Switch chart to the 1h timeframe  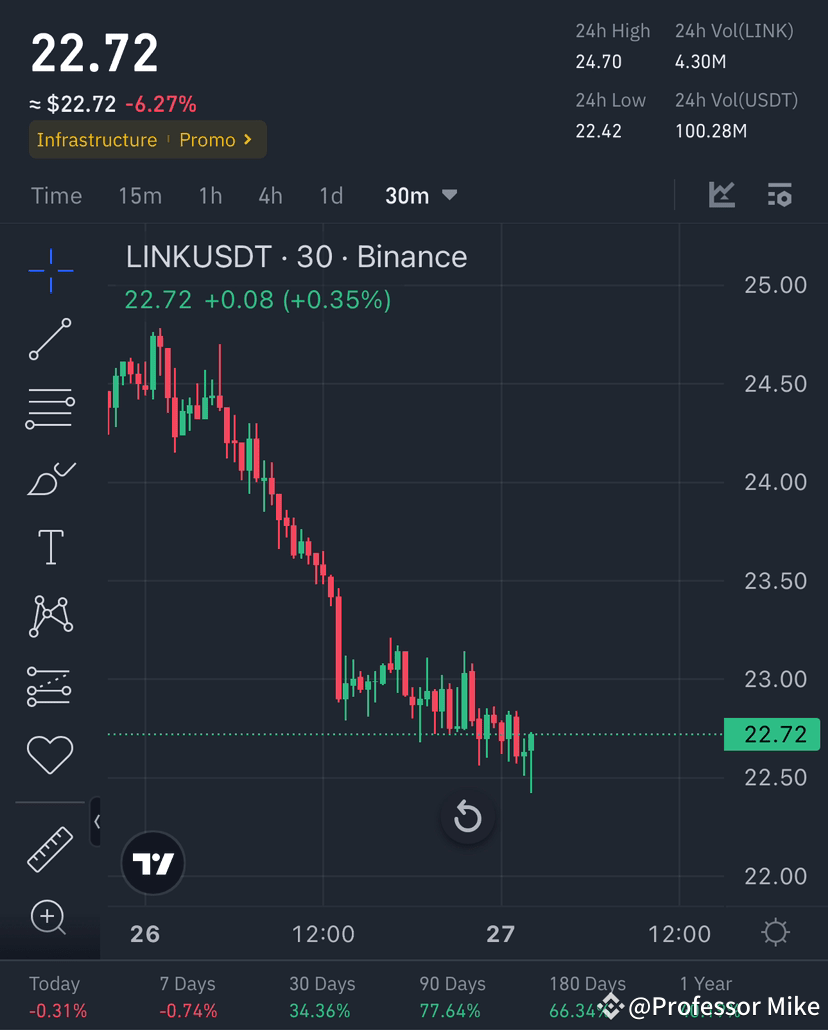pos(210,196)
